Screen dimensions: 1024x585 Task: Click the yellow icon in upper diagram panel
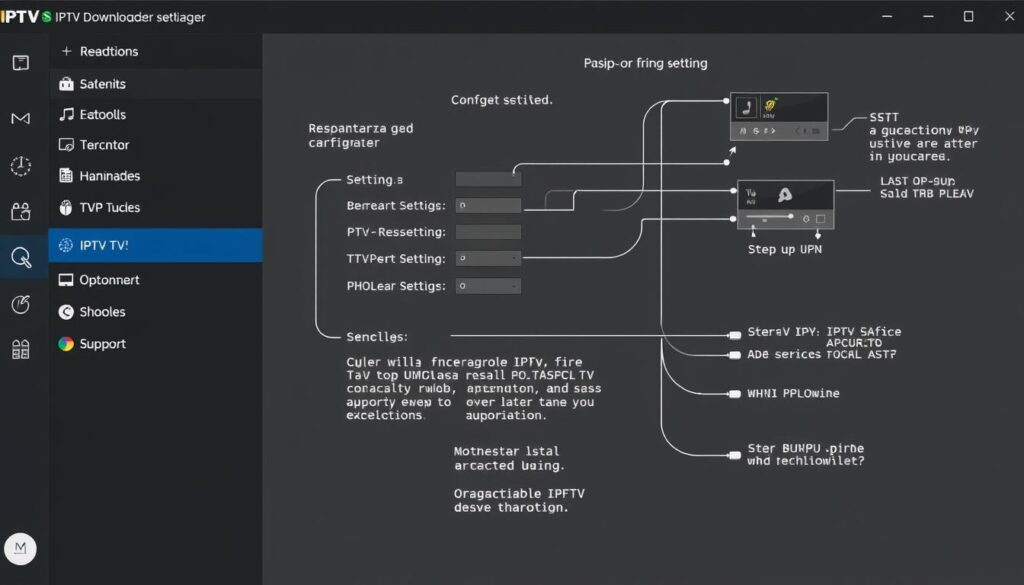(x=771, y=106)
